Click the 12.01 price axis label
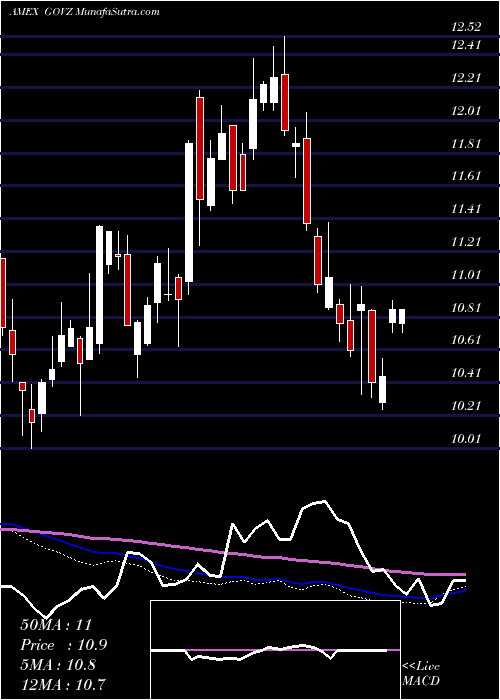The image size is (500, 700). (466, 110)
